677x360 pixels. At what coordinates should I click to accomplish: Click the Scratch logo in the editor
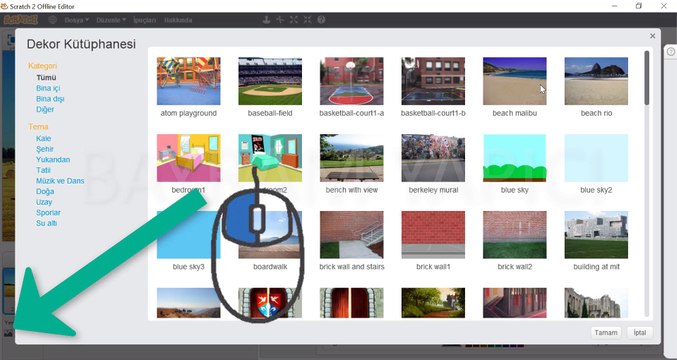click(x=21, y=20)
